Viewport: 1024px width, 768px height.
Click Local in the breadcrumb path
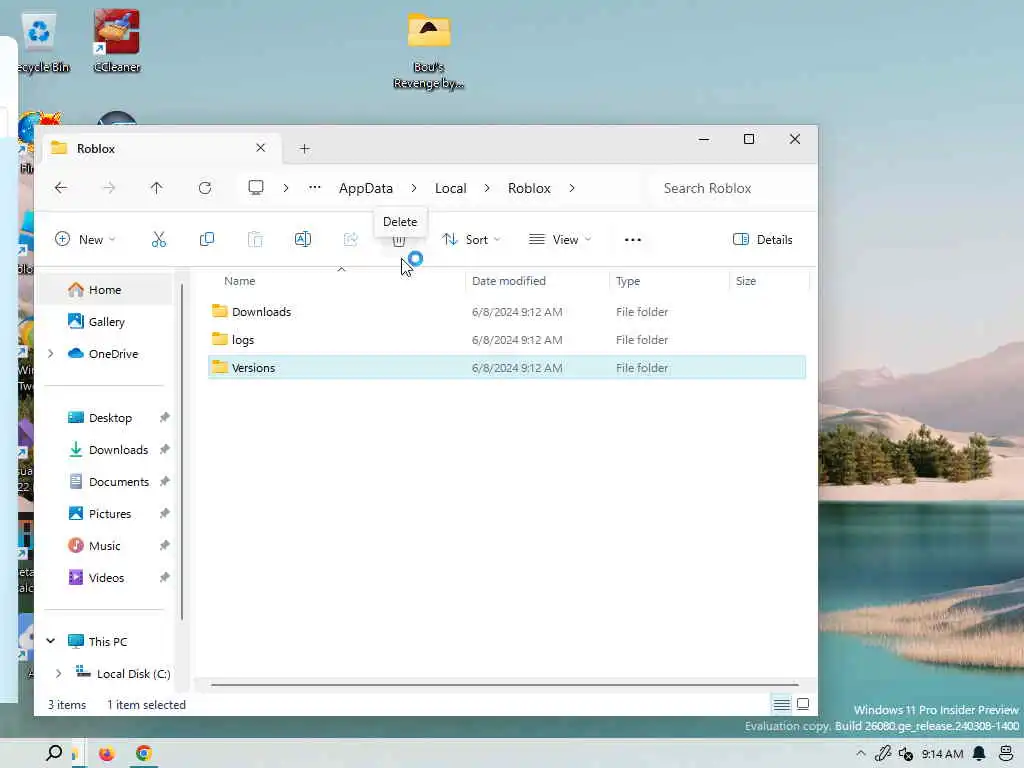pos(451,188)
